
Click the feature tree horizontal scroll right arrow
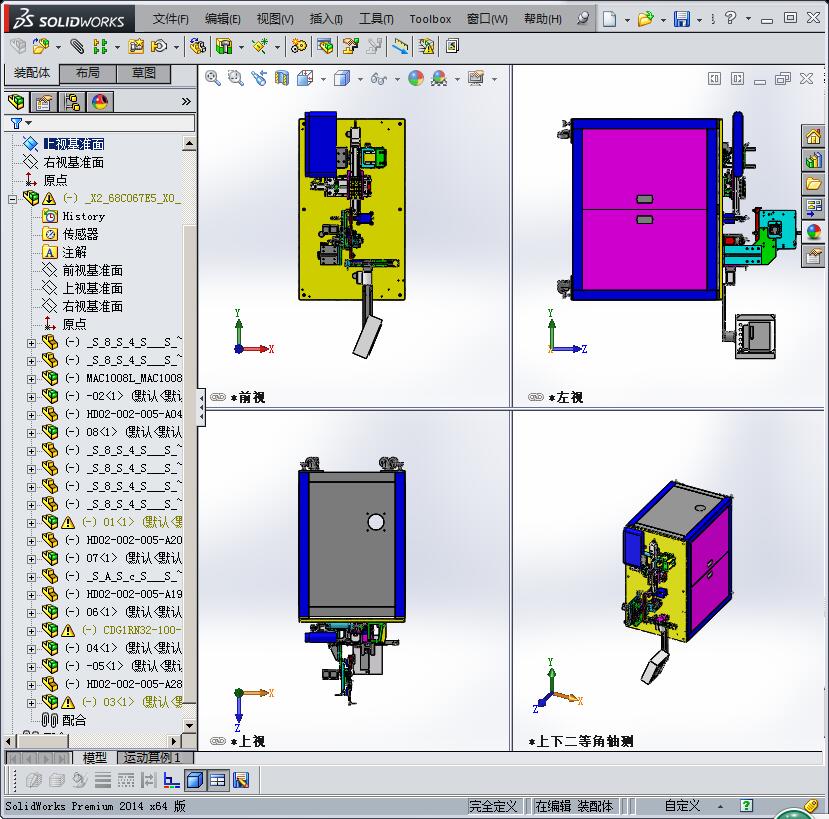[174, 741]
